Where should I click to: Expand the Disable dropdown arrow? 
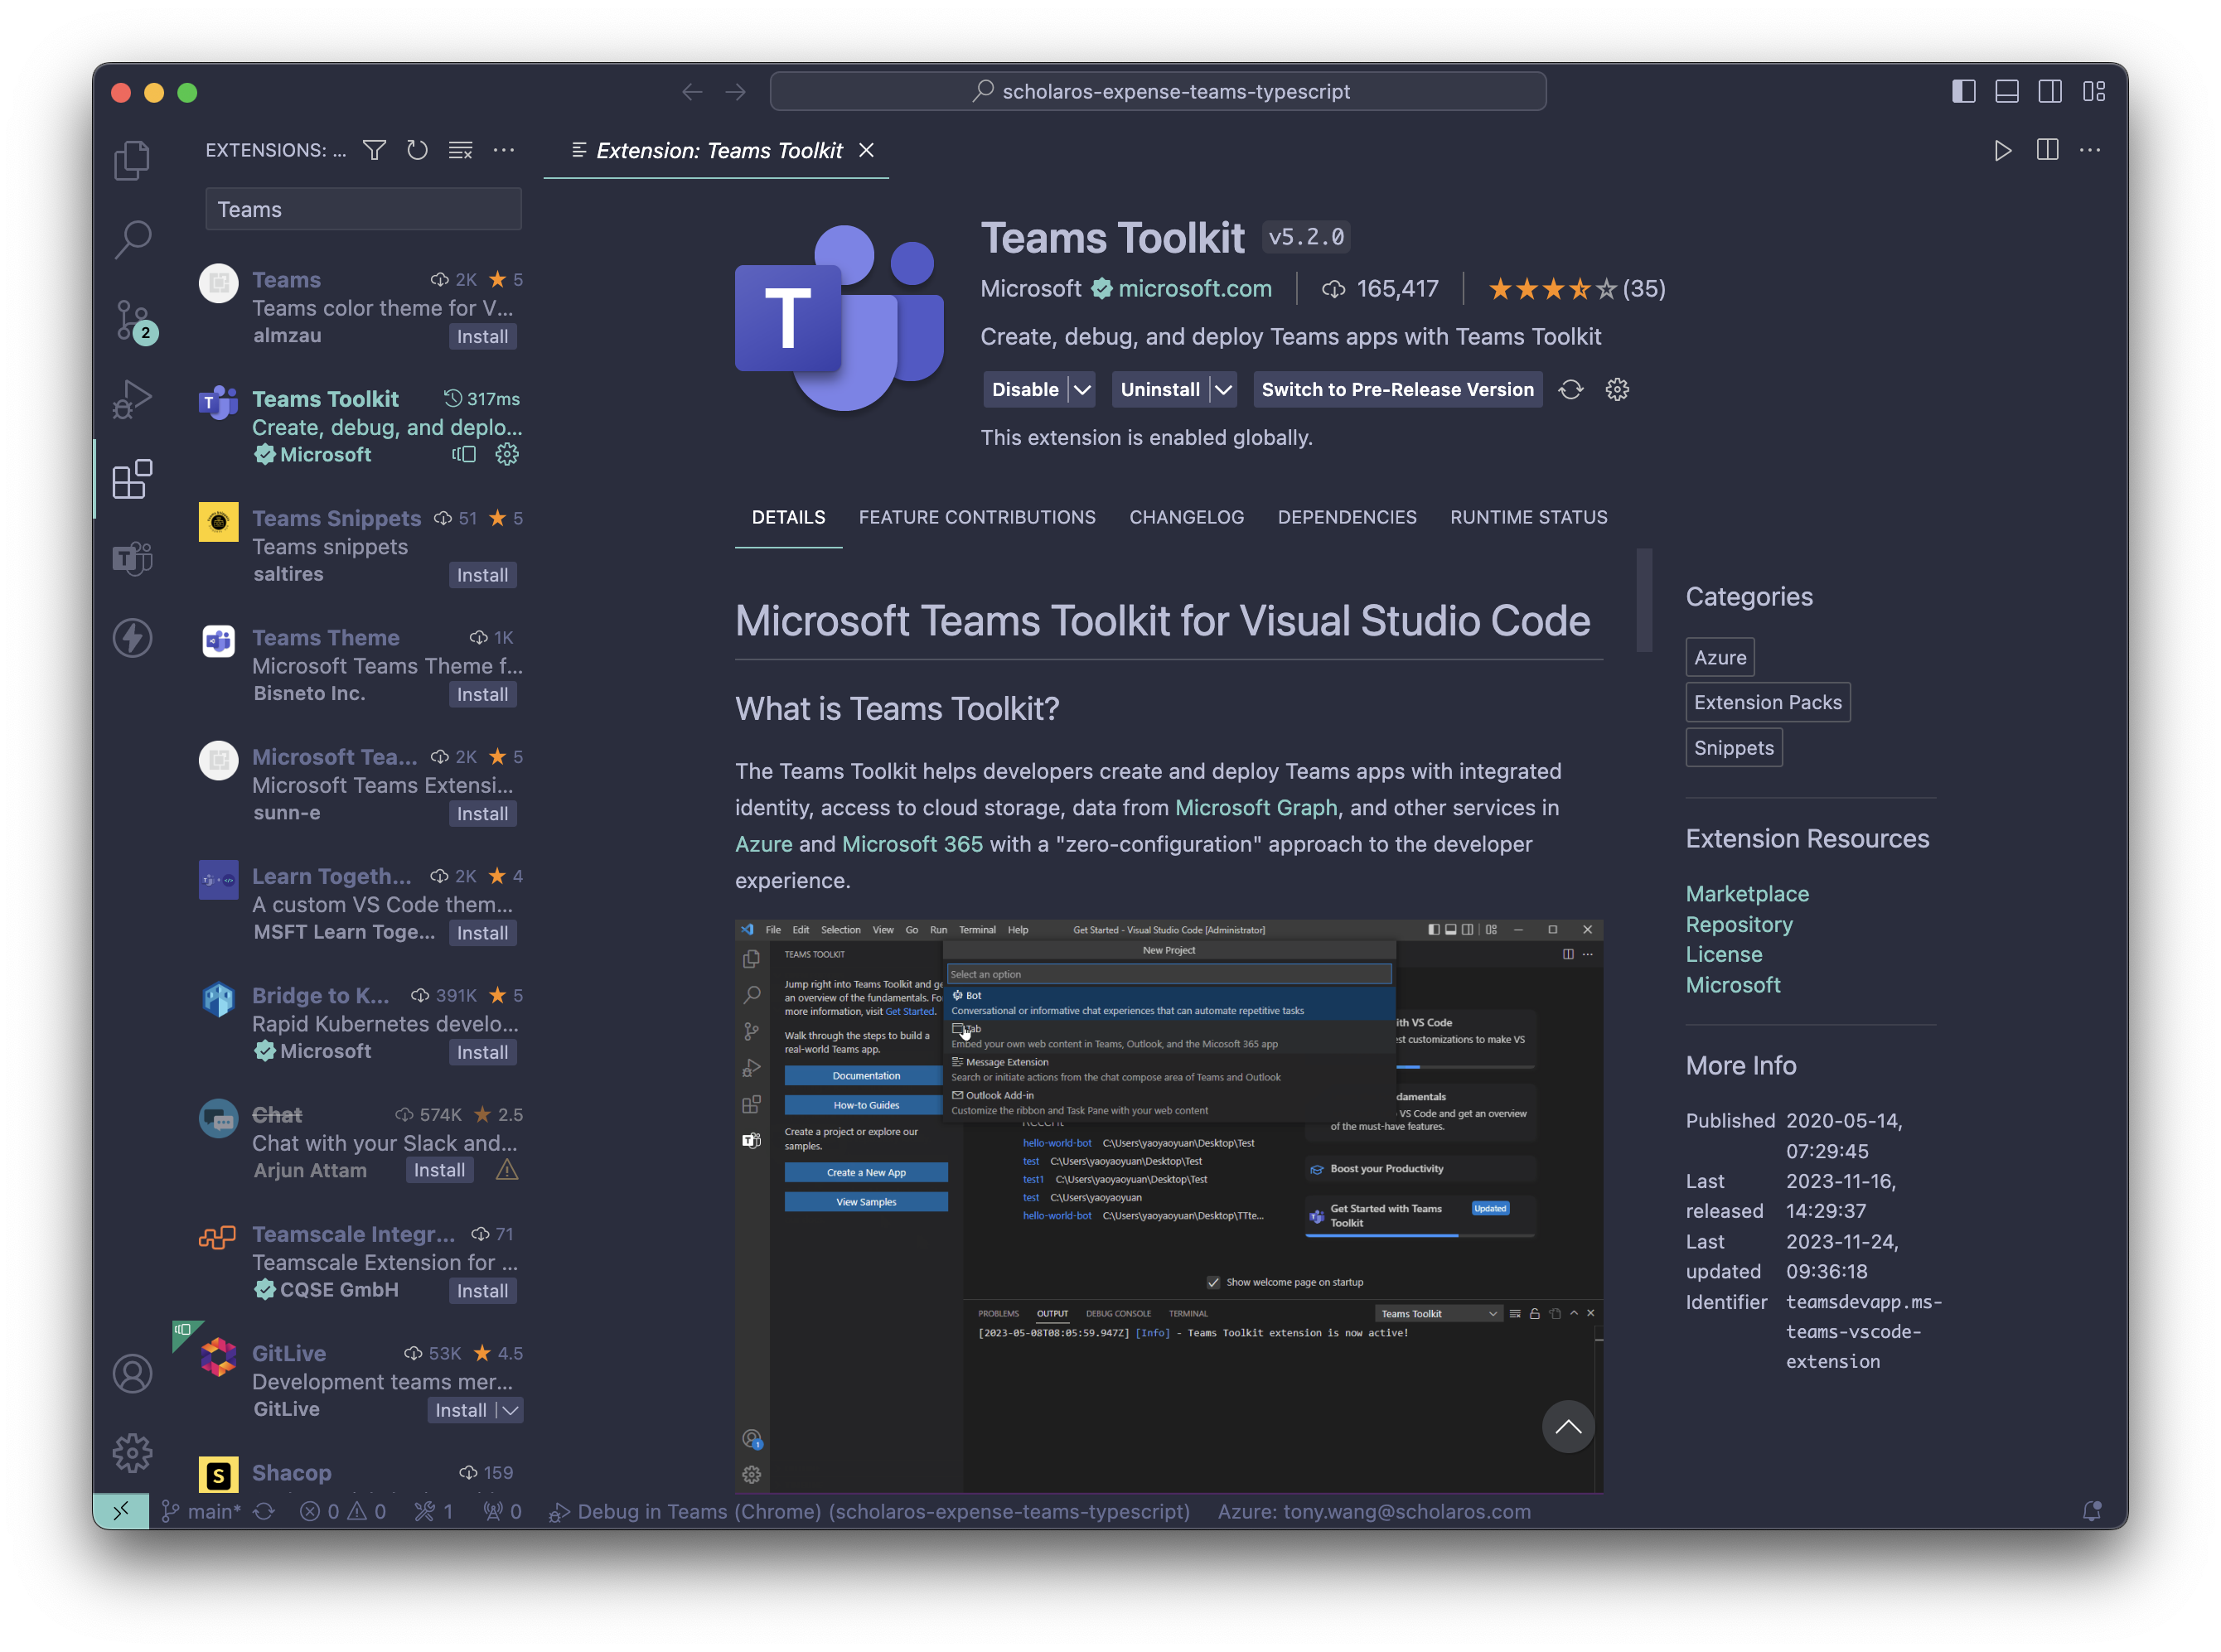click(1082, 390)
